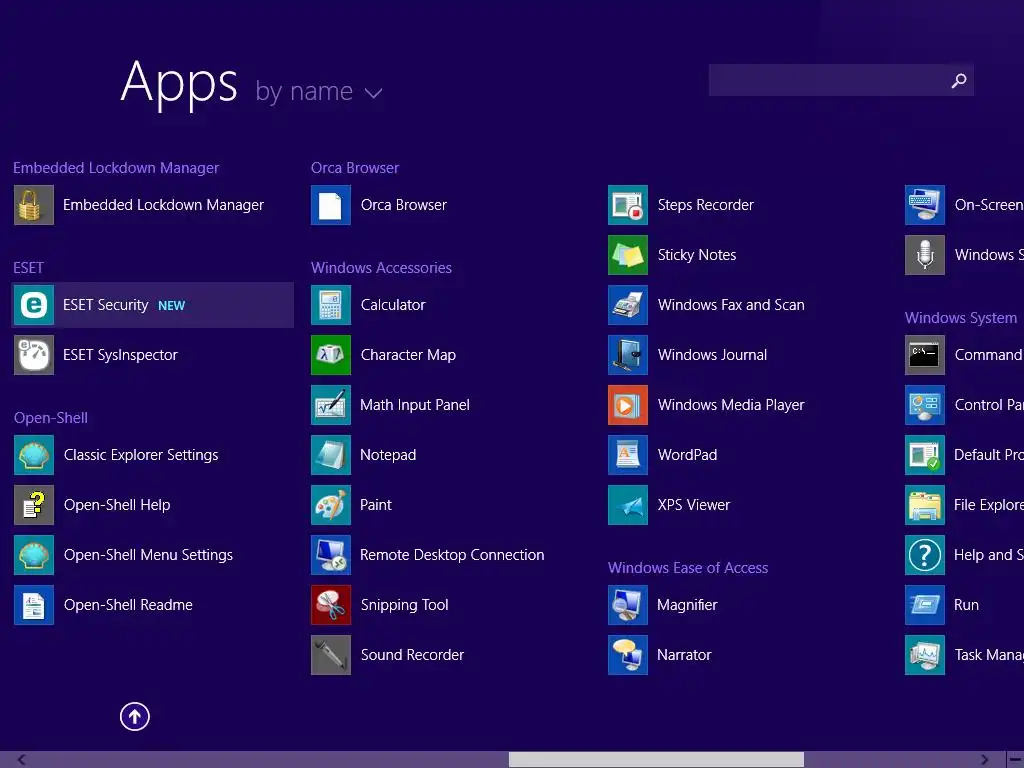
Task: Open the Open-Shell Help icon
Action: coord(34,505)
